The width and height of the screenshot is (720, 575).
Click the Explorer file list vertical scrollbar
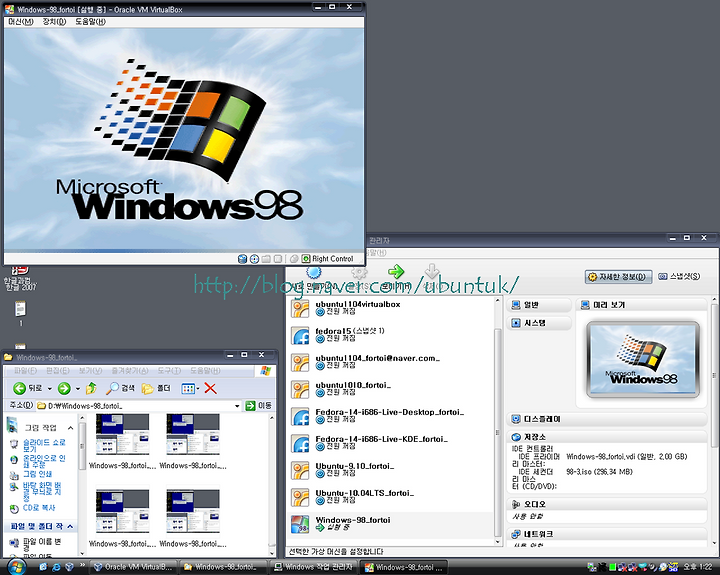[x=271, y=485]
